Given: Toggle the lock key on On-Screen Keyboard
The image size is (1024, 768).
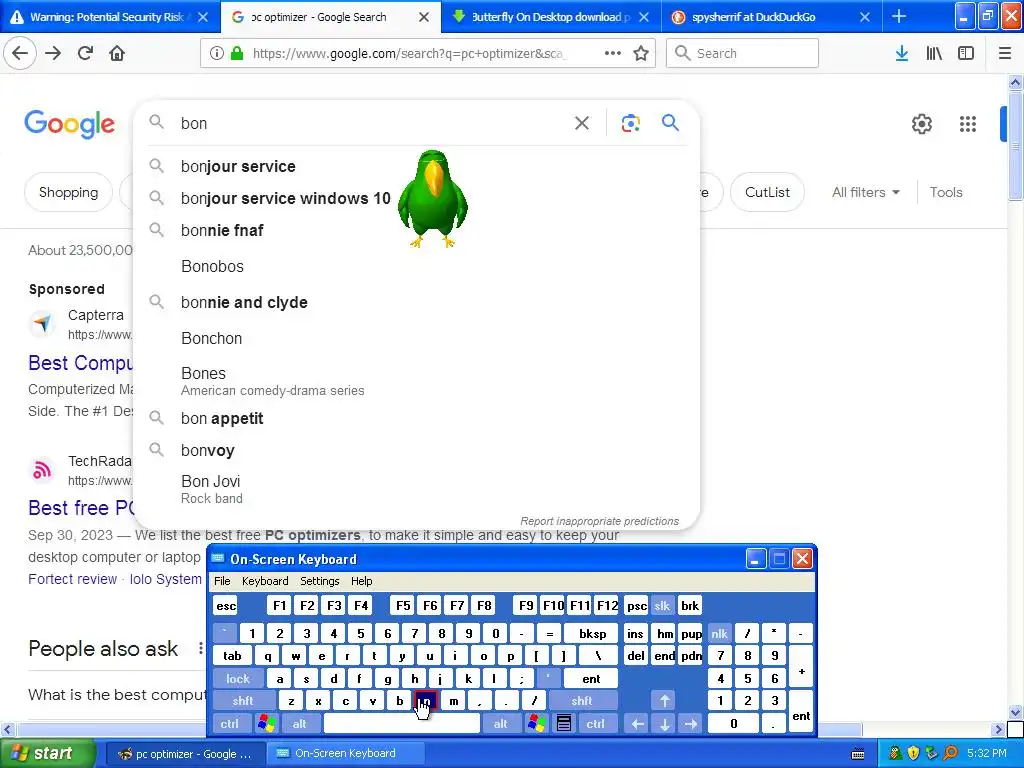Looking at the screenshot, I should [238, 679].
